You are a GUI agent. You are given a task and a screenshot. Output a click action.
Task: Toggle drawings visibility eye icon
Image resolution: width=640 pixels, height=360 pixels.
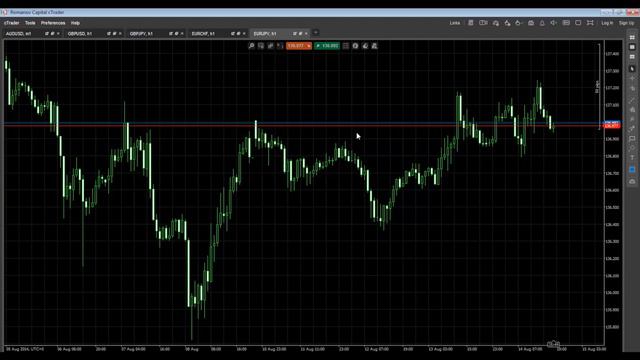[632, 181]
